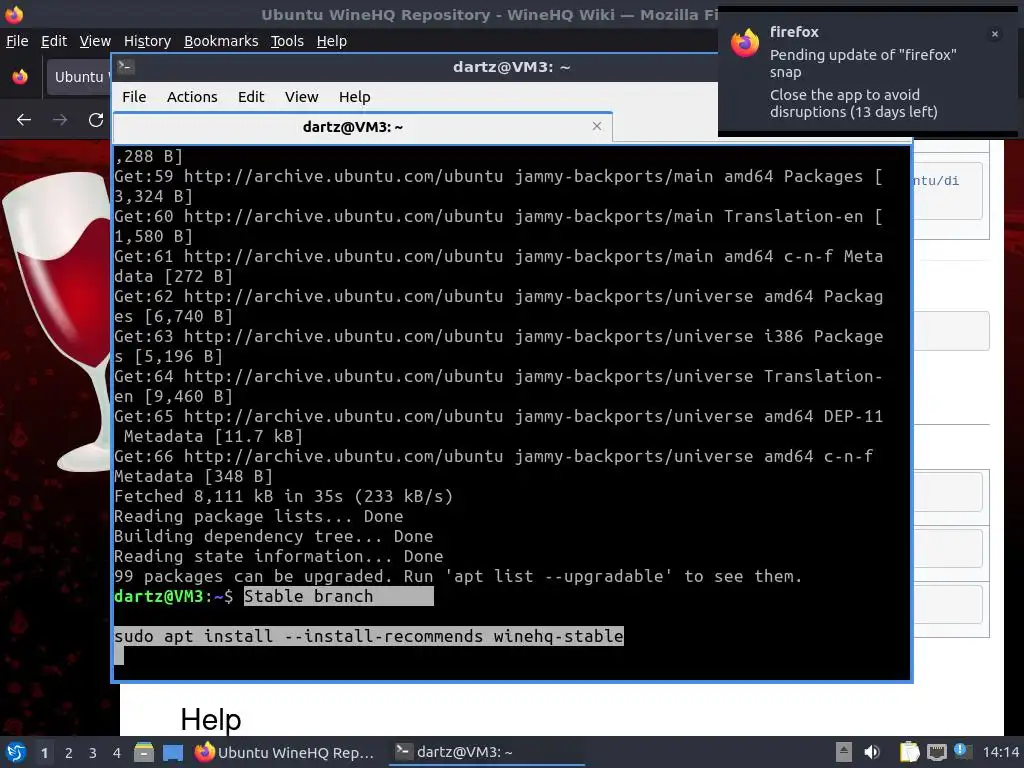Click 'Reading package lists... Done' line
The width and height of the screenshot is (1024, 768).
coord(259,516)
